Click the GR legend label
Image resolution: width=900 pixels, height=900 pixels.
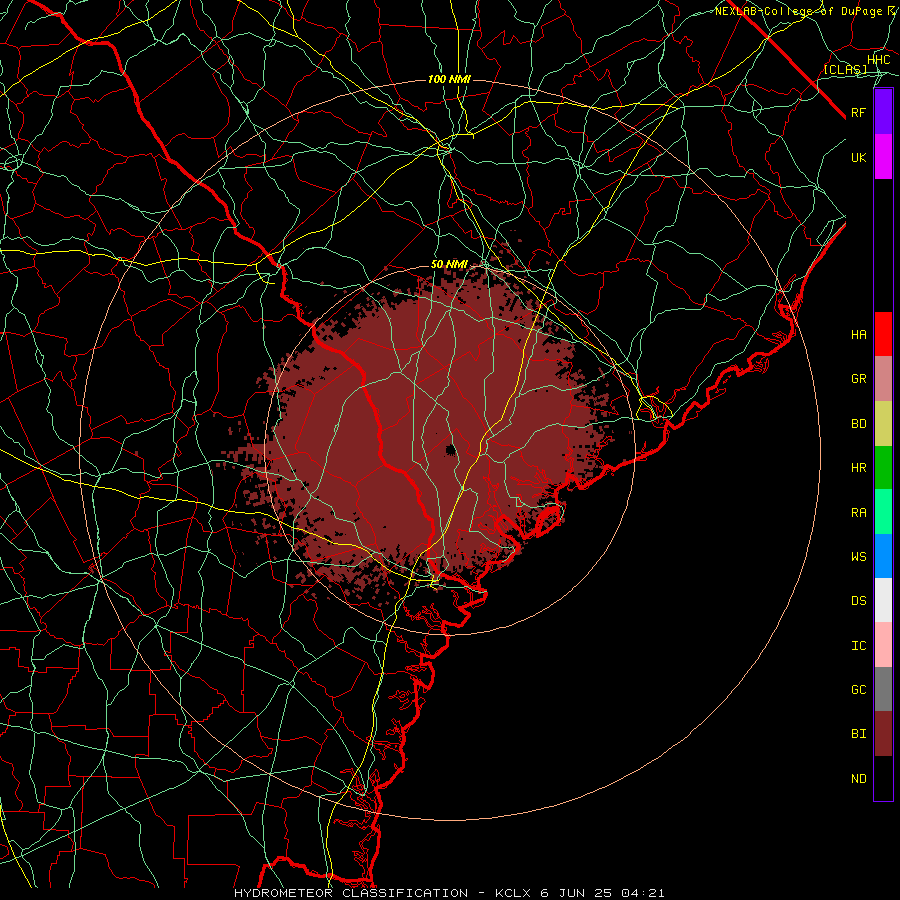[x=858, y=379]
